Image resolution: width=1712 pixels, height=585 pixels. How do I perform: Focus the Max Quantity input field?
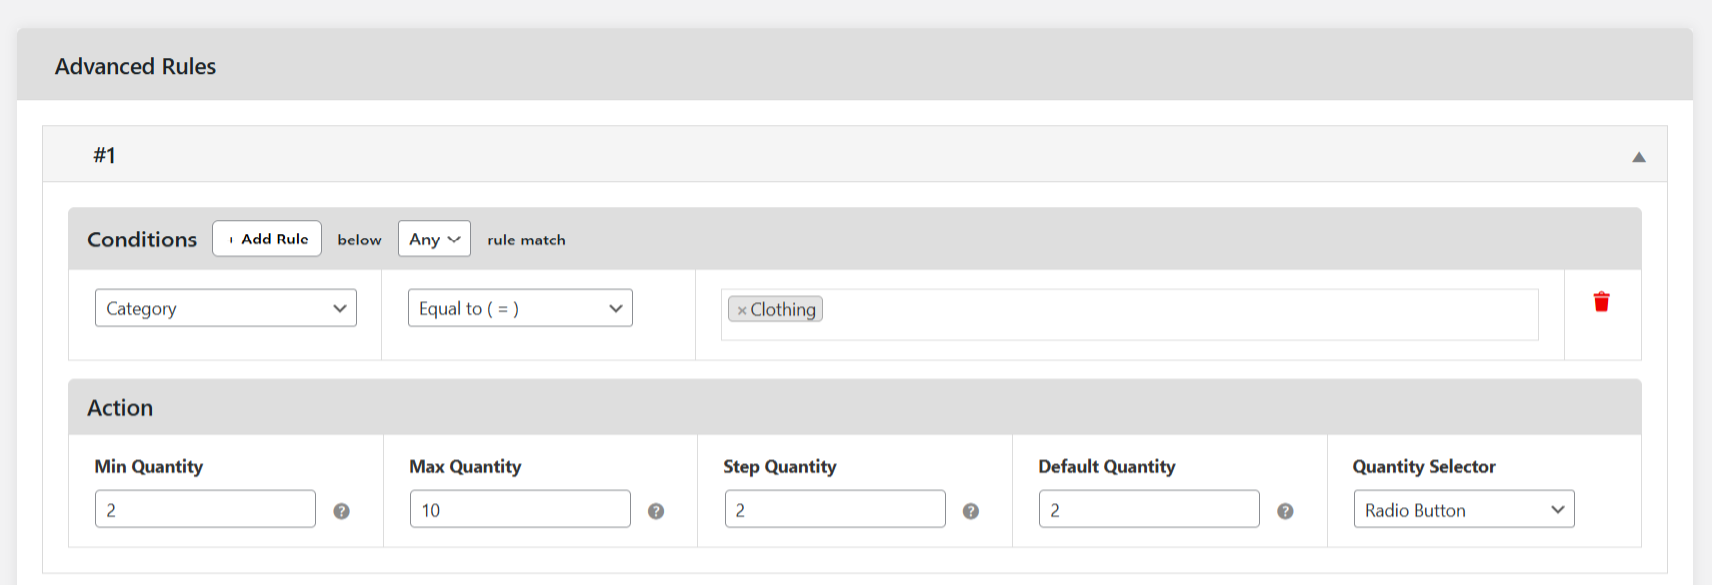(520, 509)
